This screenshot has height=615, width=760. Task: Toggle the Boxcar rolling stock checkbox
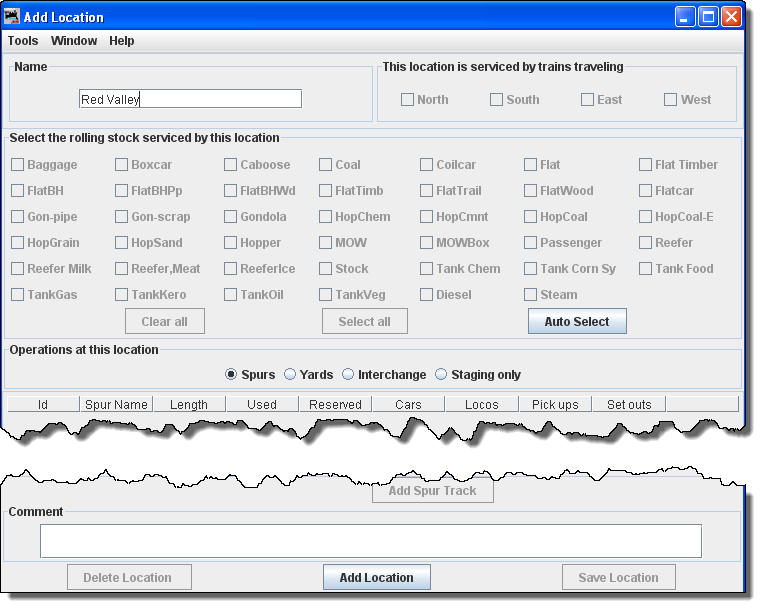(122, 165)
